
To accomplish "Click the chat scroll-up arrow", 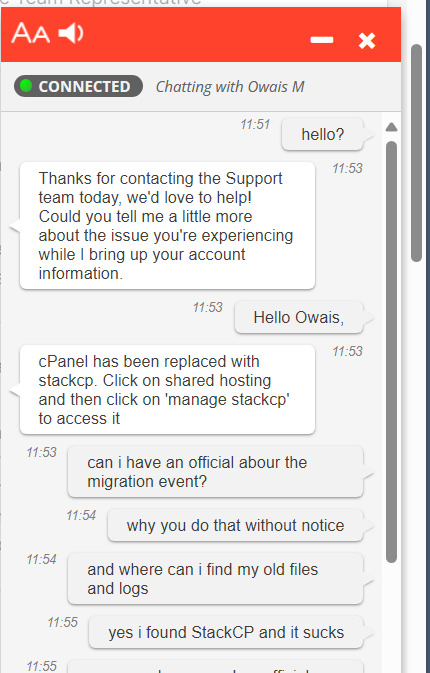I will tap(391, 127).
